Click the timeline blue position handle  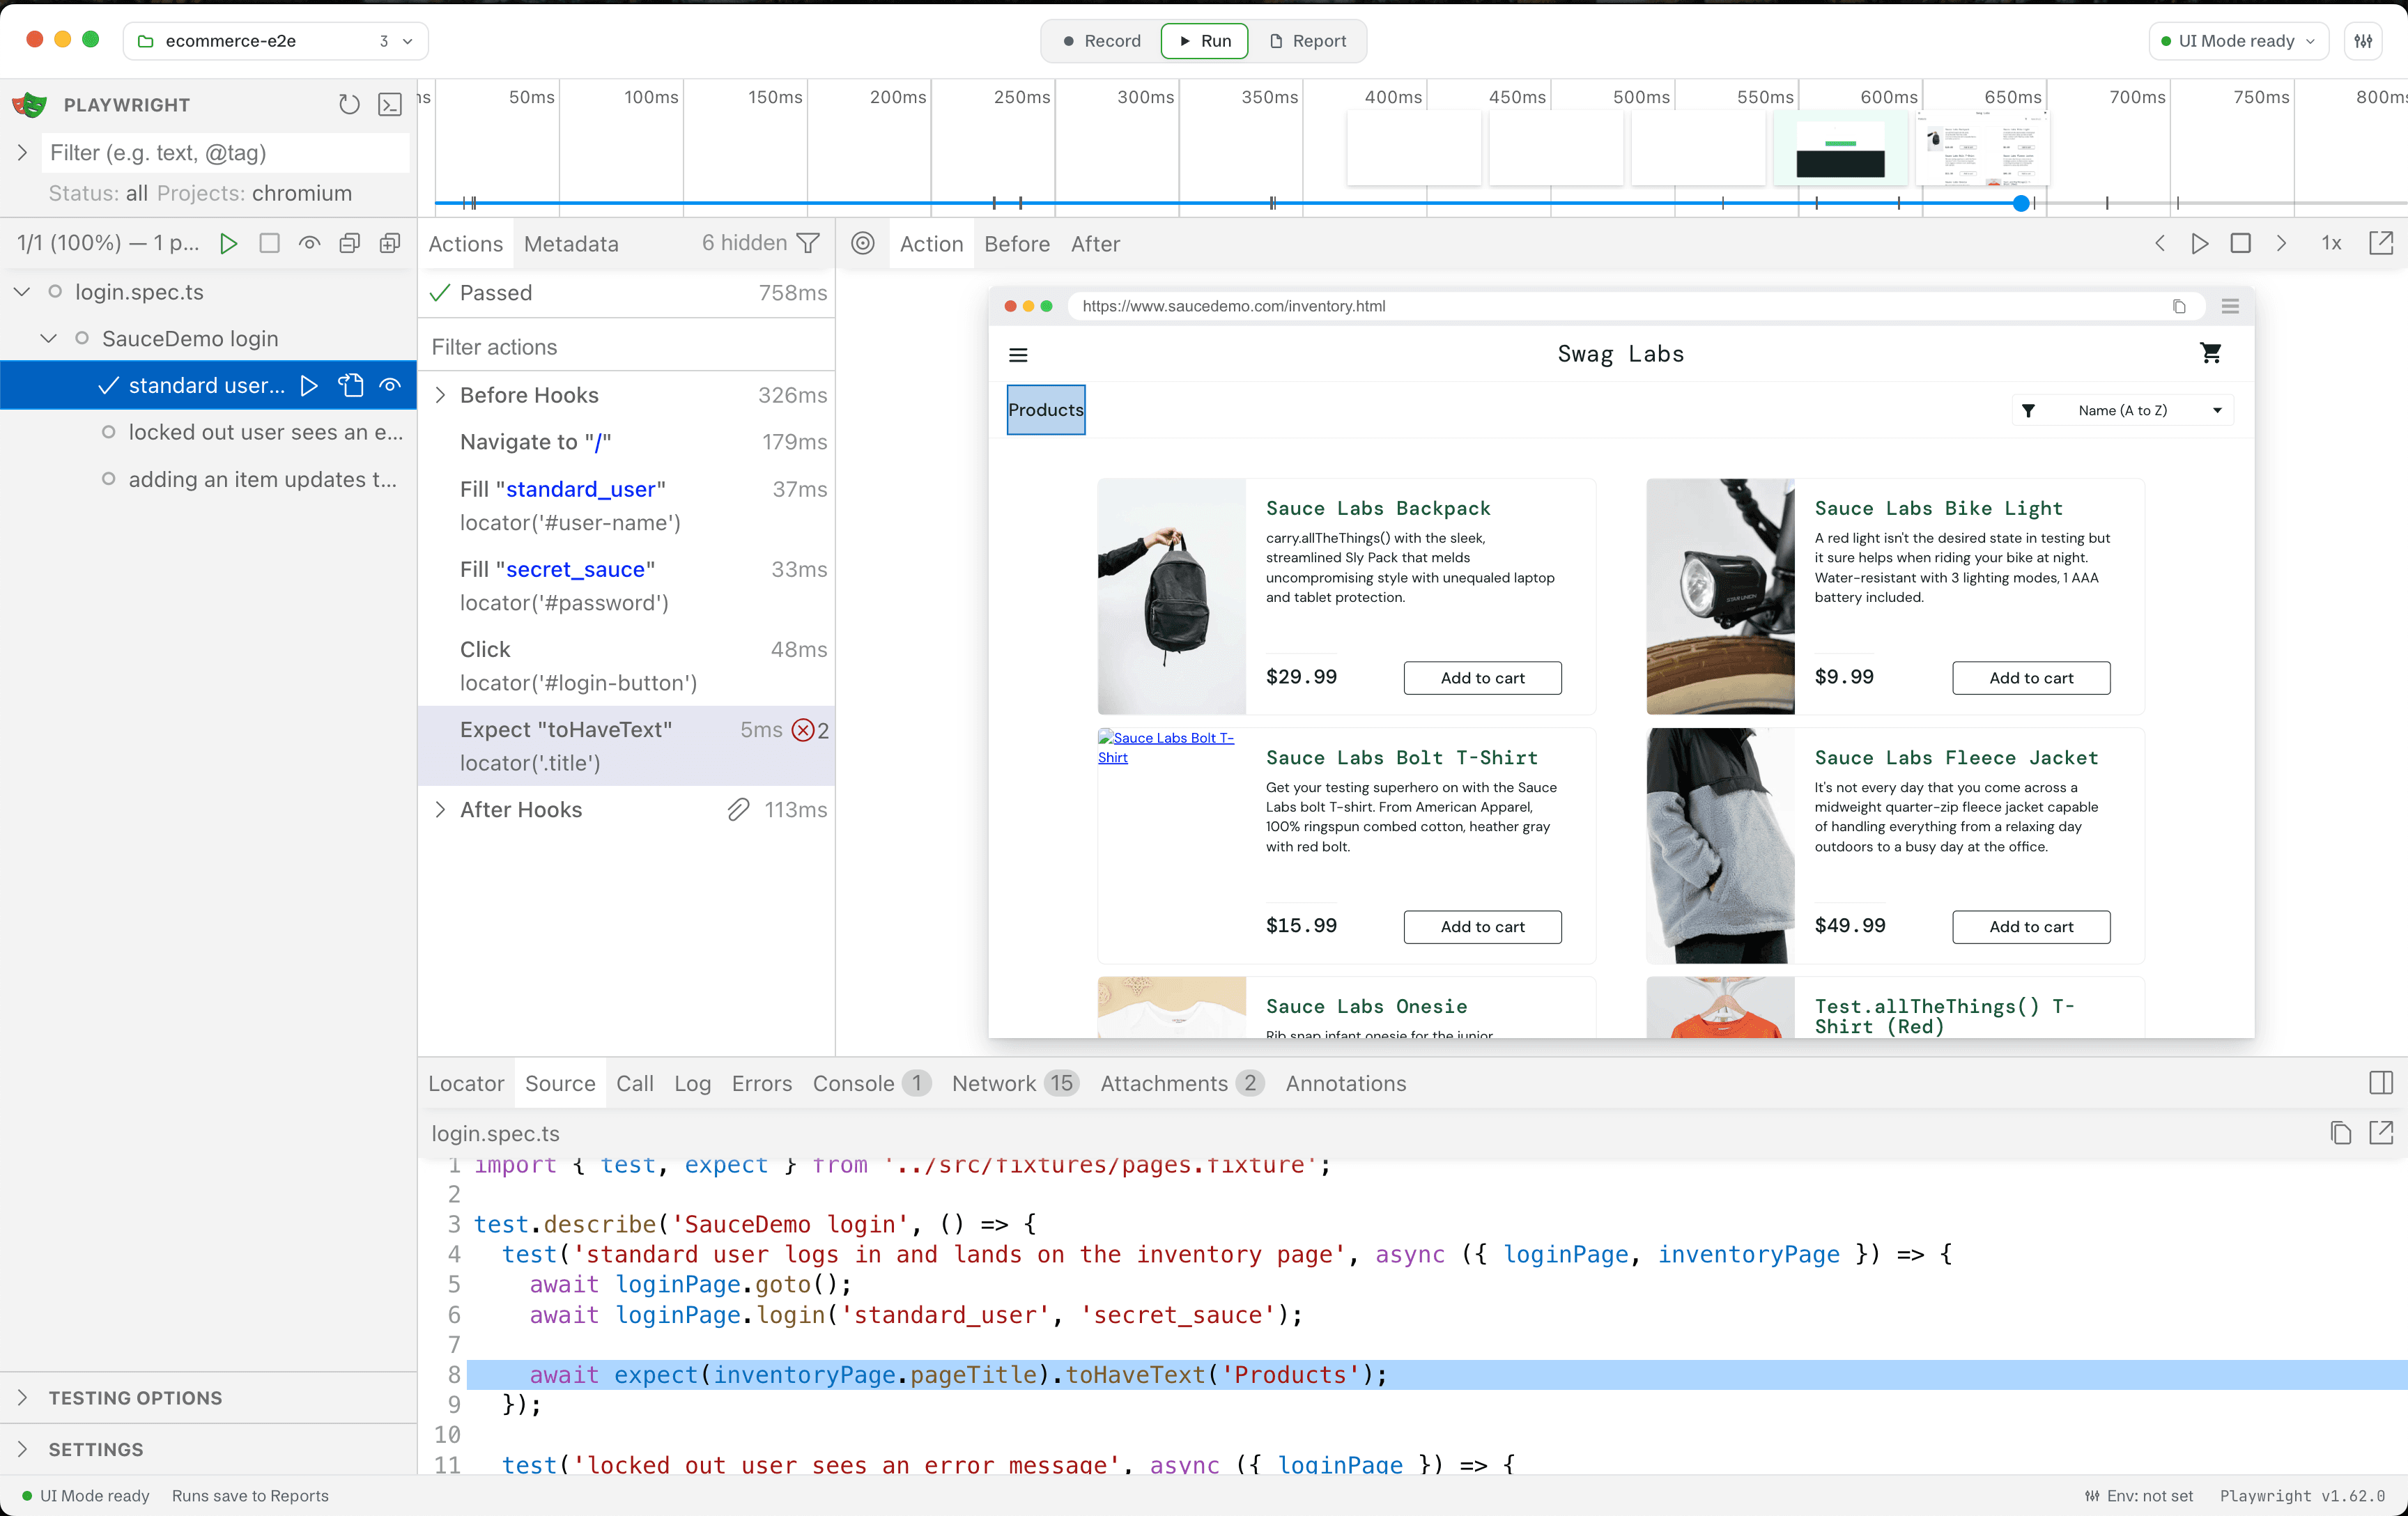[x=2021, y=203]
